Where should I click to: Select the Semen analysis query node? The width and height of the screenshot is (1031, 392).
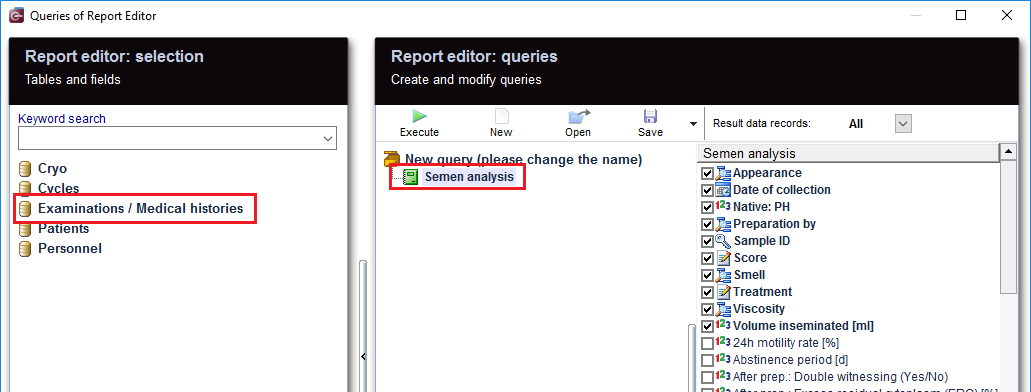[x=469, y=177]
